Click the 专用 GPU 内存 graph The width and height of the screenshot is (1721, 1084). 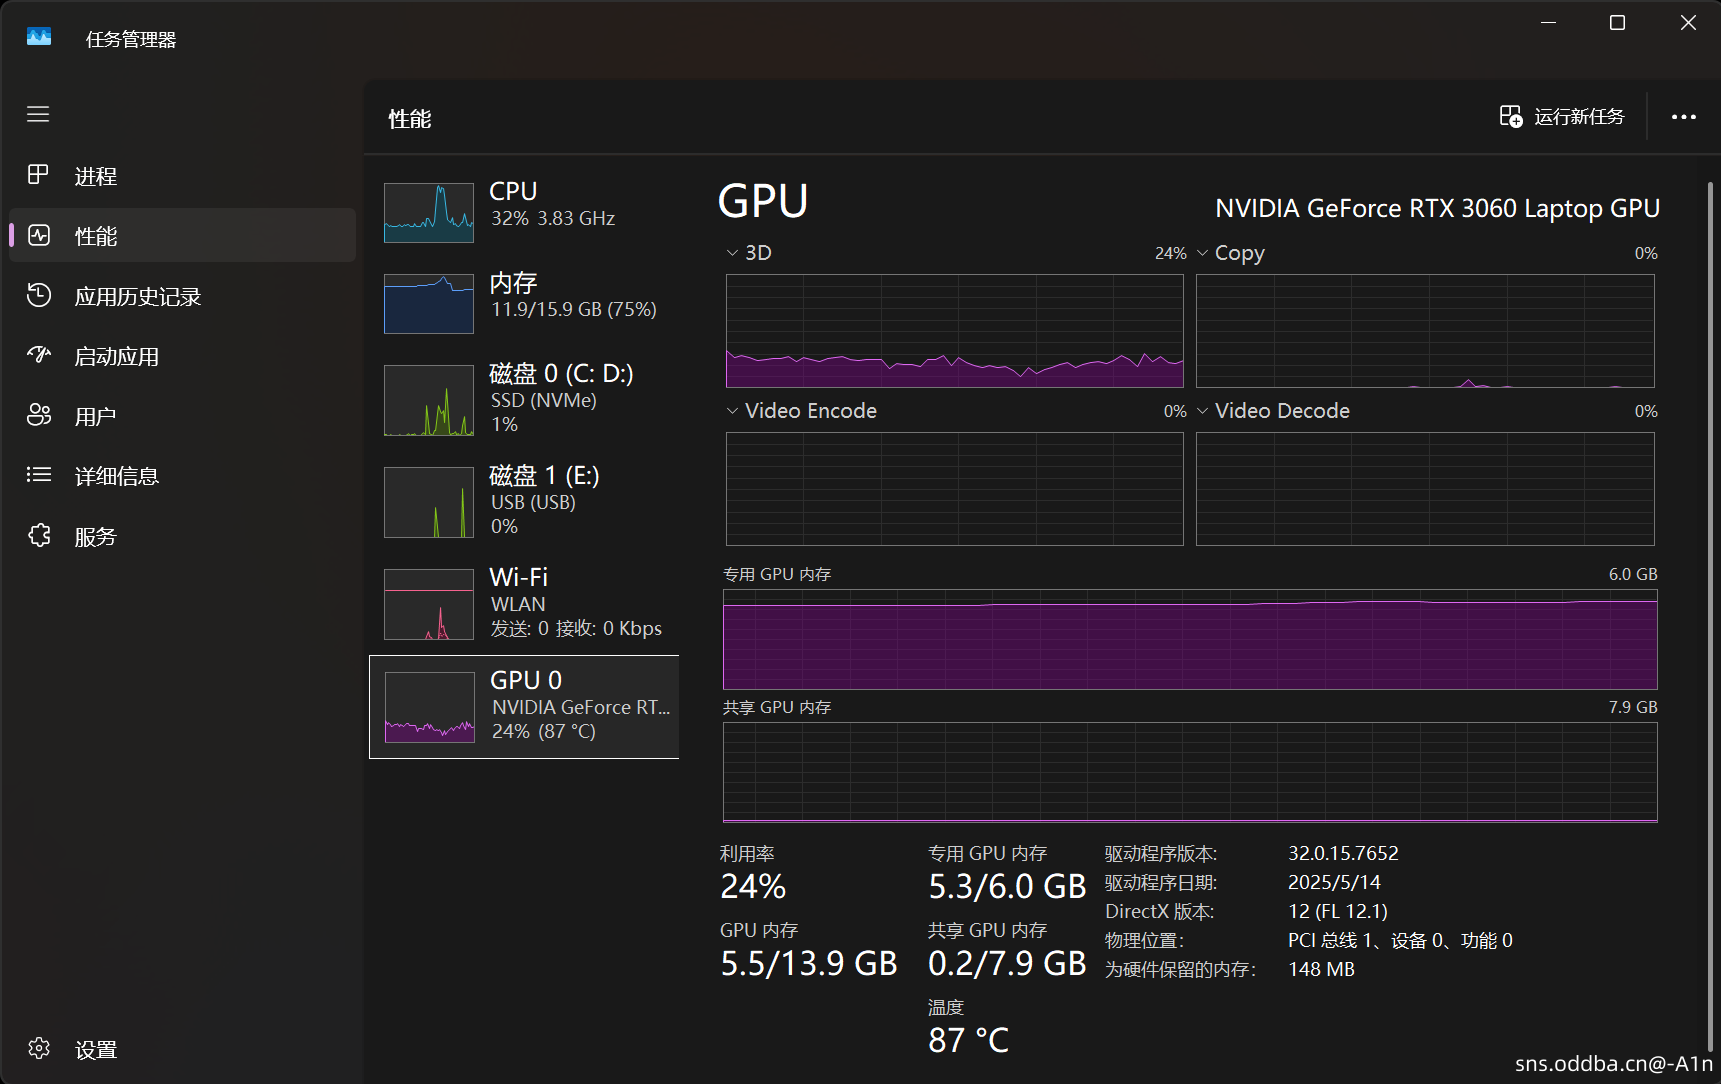(x=1190, y=639)
